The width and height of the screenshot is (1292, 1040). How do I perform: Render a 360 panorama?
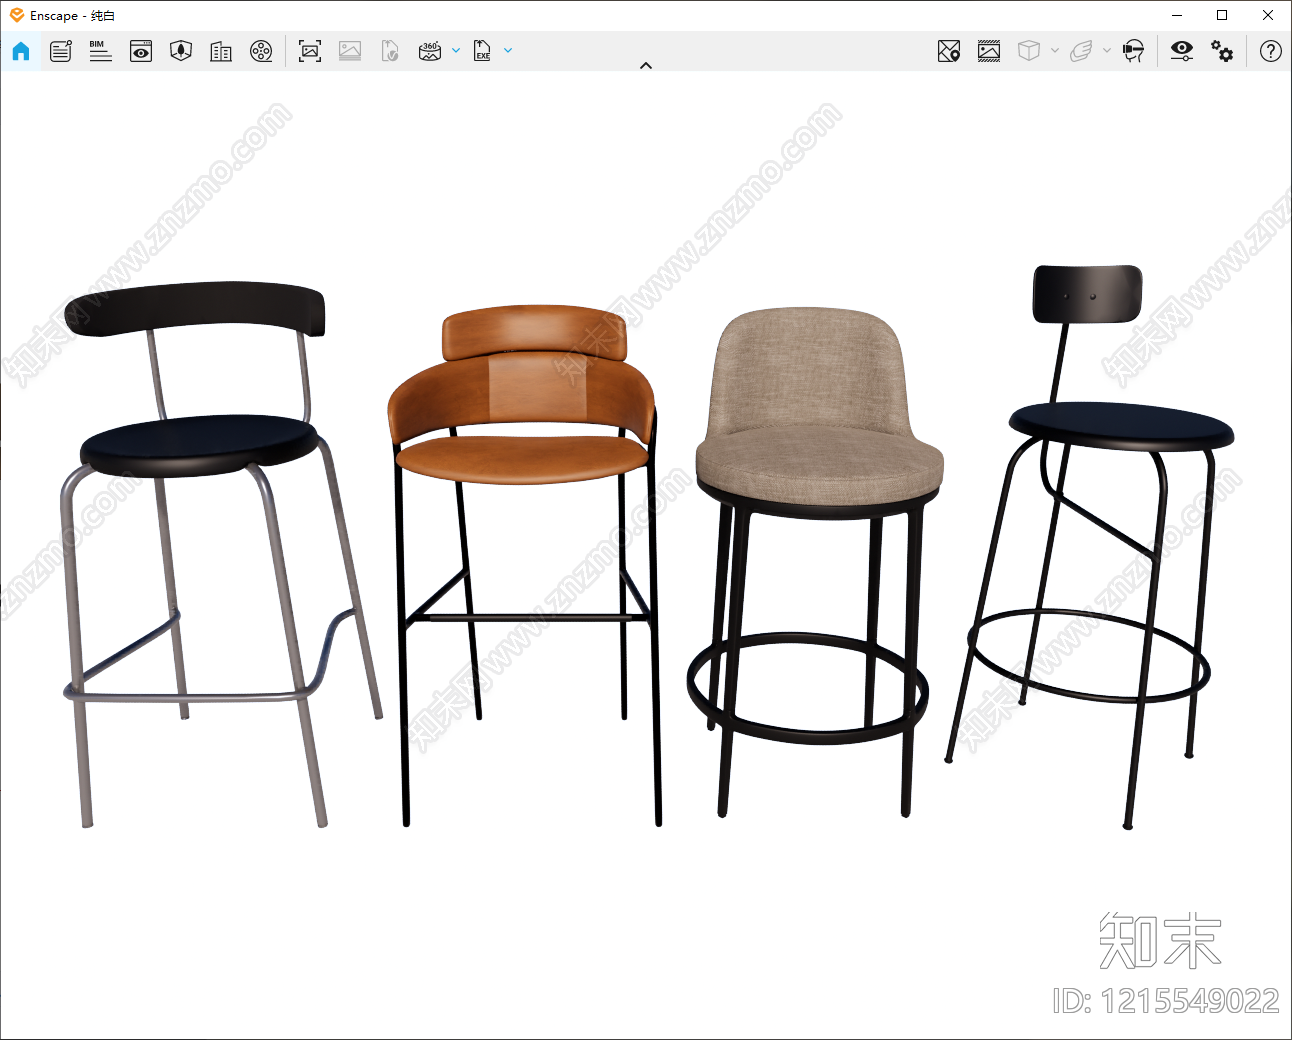pyautogui.click(x=430, y=51)
